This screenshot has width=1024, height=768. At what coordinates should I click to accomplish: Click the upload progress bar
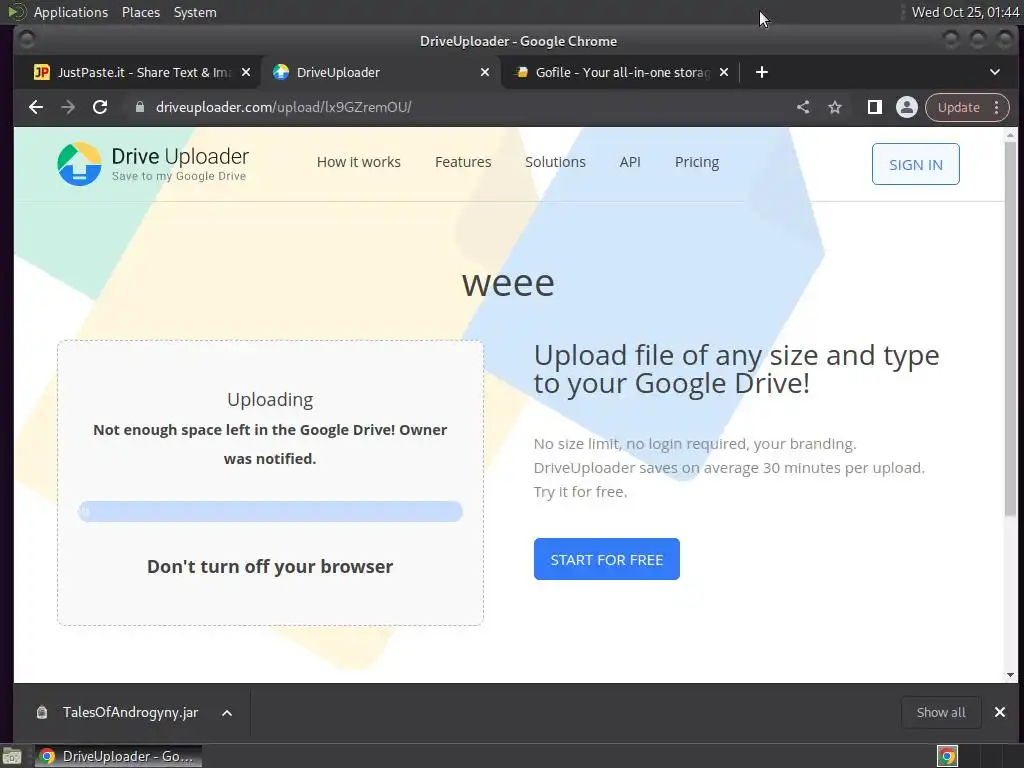click(x=270, y=511)
